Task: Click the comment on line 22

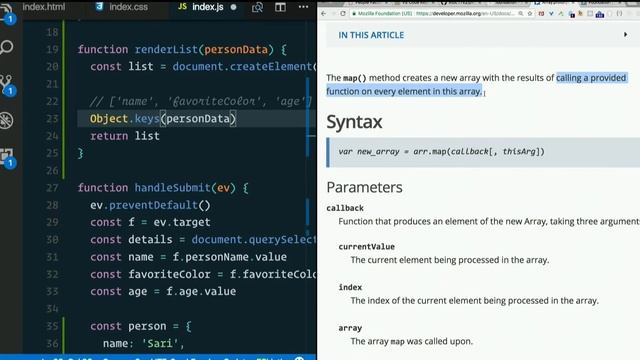Action: (x=201, y=101)
